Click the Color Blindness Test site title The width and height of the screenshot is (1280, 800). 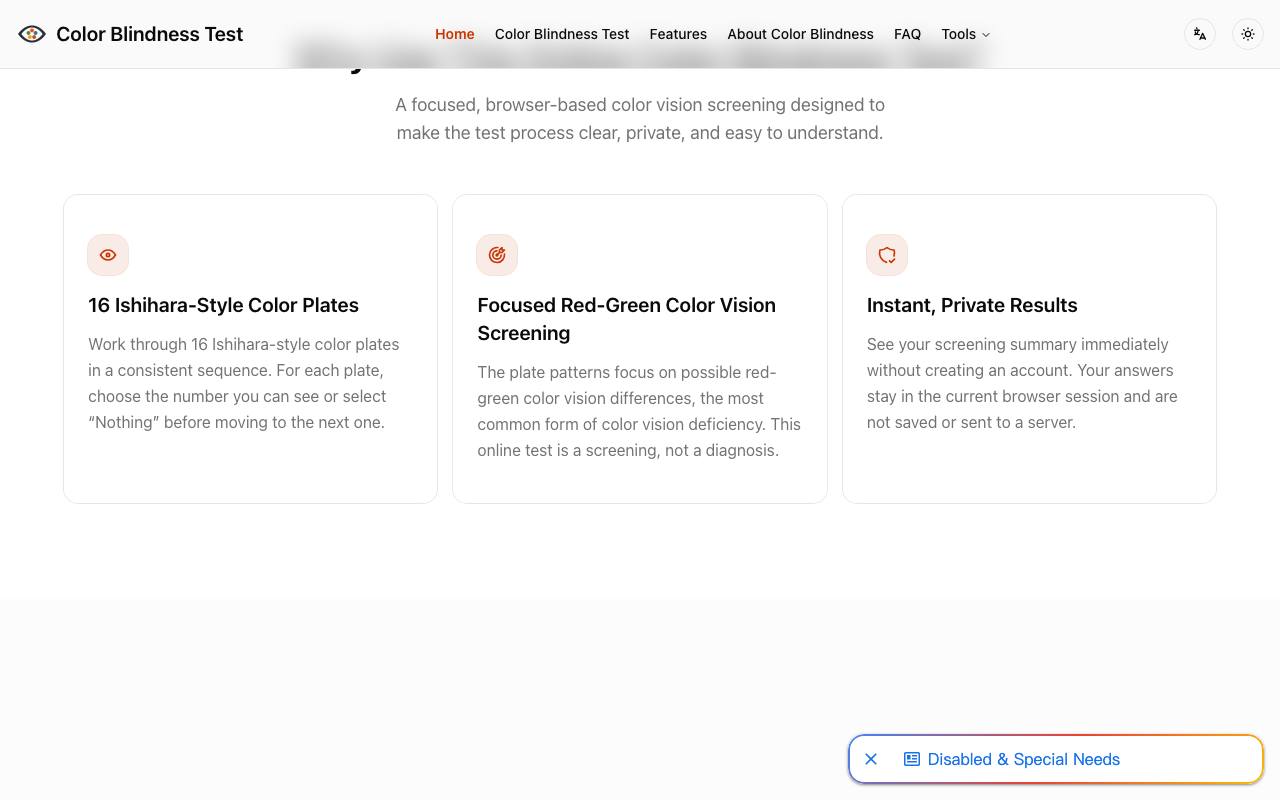tap(150, 34)
